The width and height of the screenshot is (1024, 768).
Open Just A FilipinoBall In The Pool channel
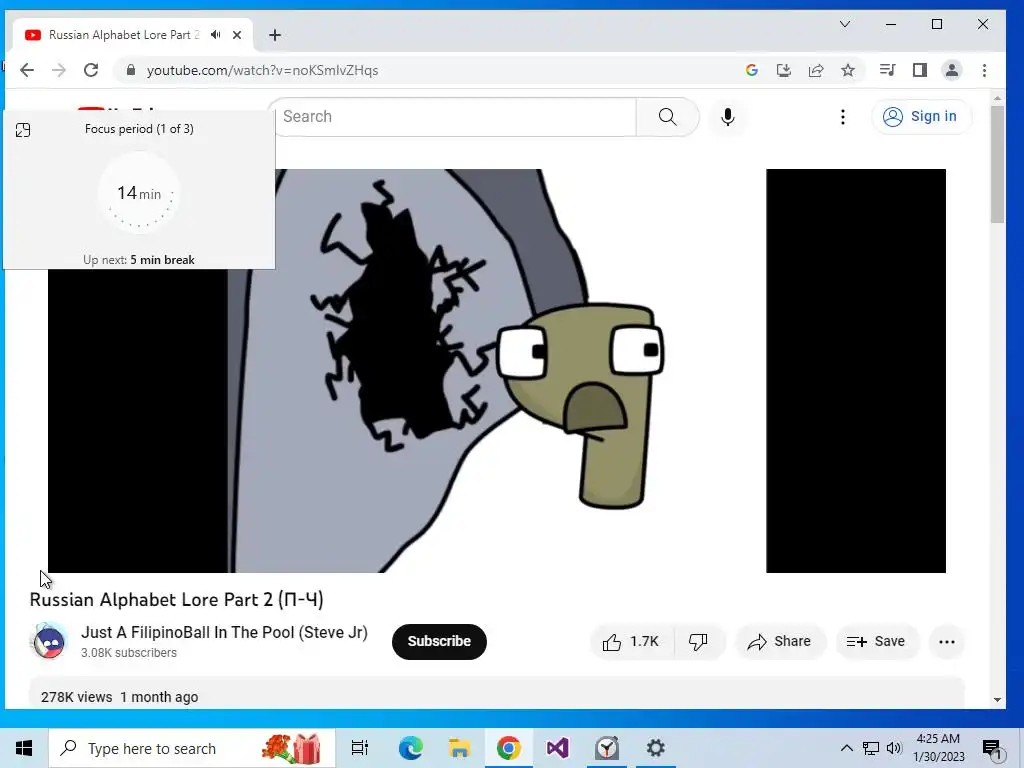pyautogui.click(x=224, y=632)
